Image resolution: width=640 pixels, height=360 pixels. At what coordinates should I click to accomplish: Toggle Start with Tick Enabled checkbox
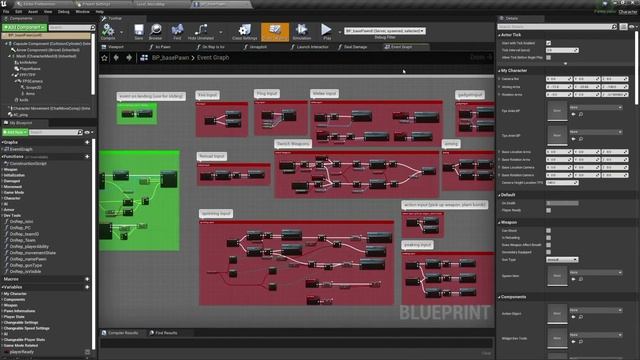pyautogui.click(x=549, y=43)
